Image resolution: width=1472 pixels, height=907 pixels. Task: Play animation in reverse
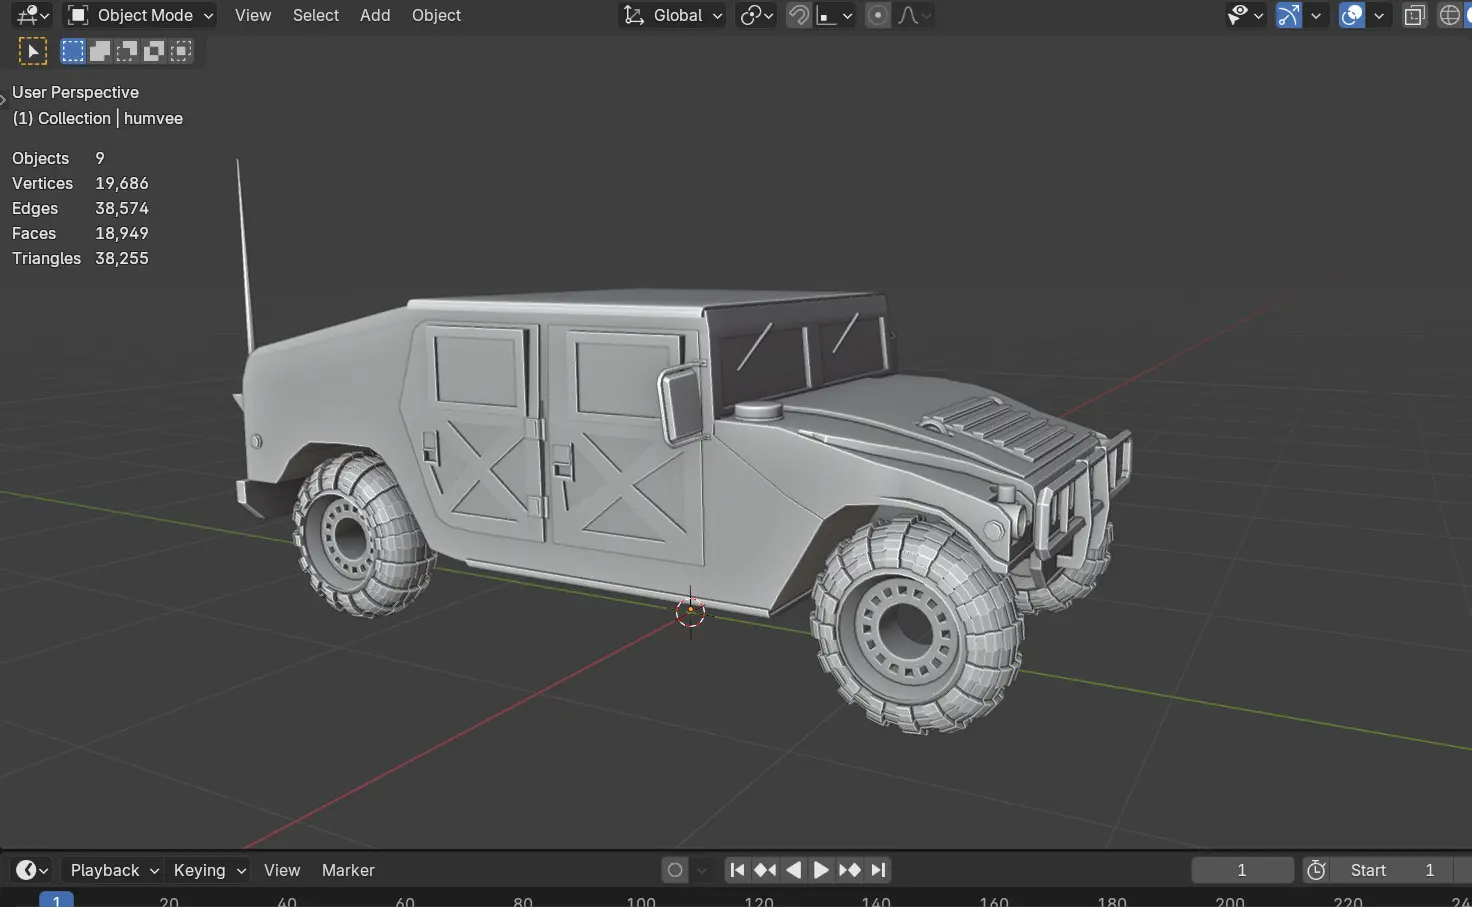click(793, 870)
